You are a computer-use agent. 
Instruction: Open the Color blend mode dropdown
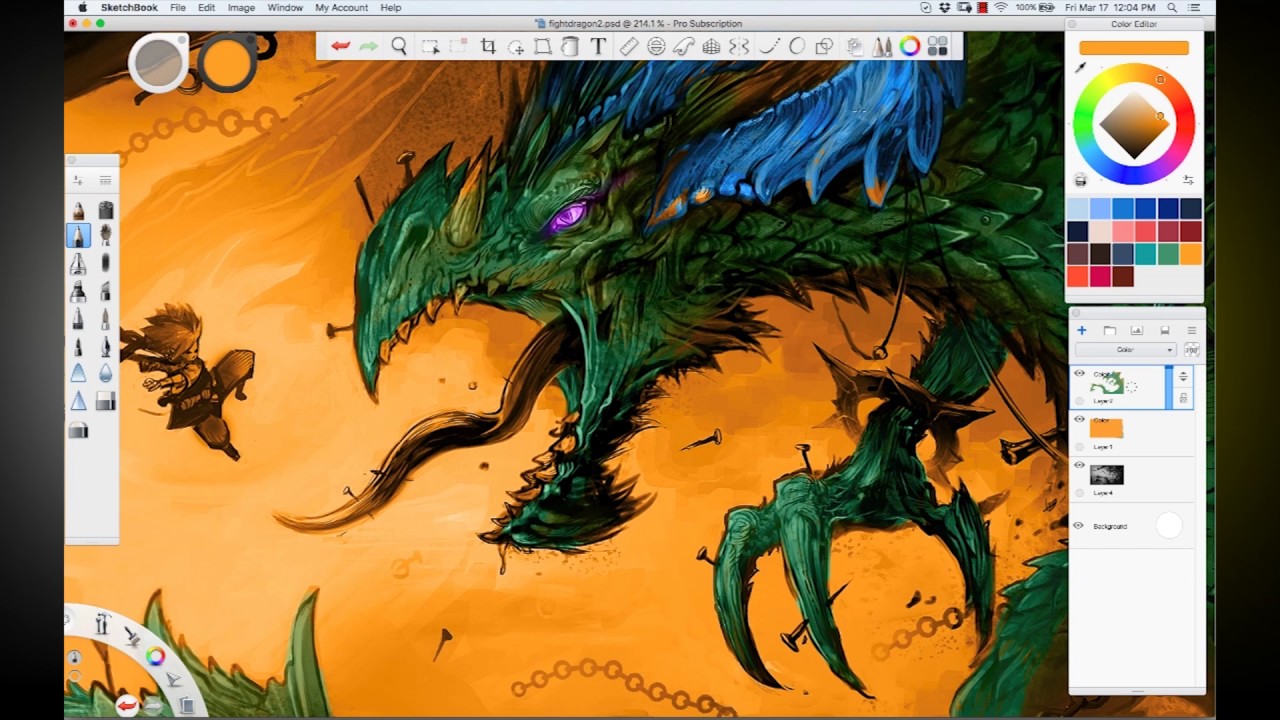coord(1126,350)
